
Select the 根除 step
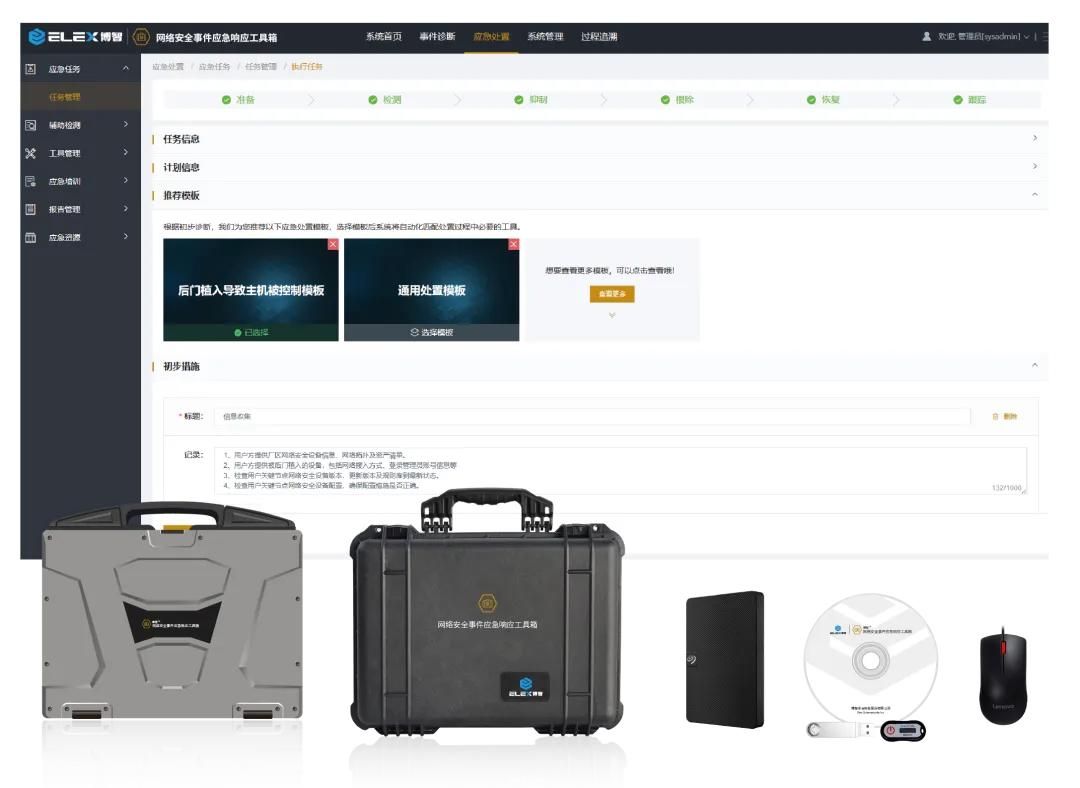click(677, 100)
